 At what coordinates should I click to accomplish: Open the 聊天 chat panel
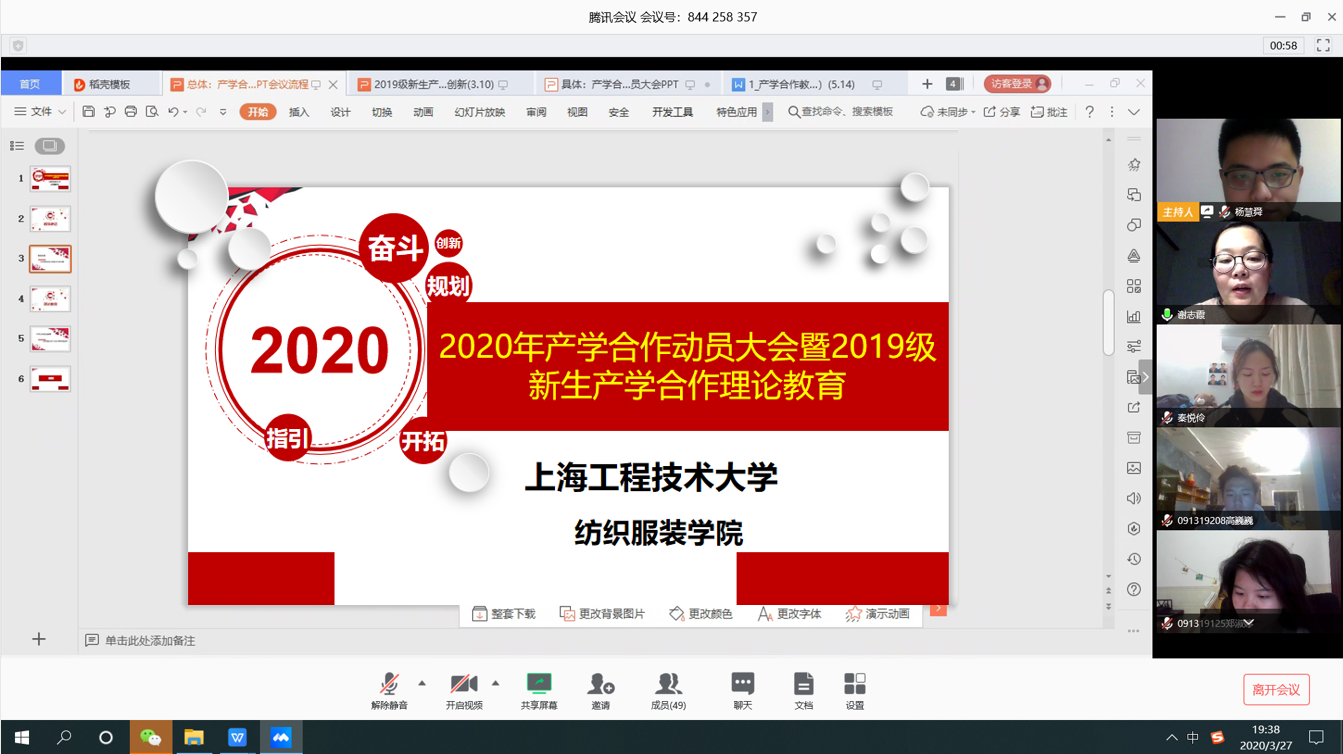742,689
